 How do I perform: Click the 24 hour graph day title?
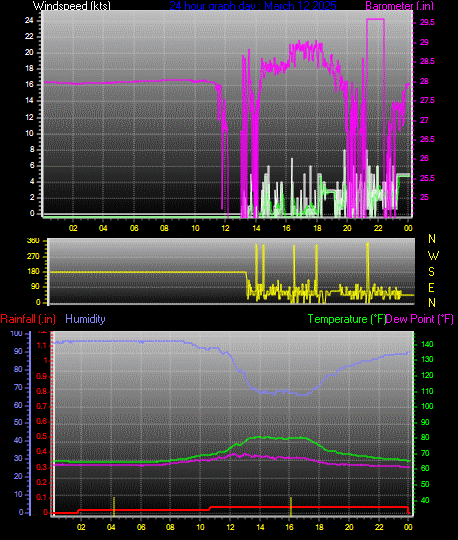click(253, 5)
